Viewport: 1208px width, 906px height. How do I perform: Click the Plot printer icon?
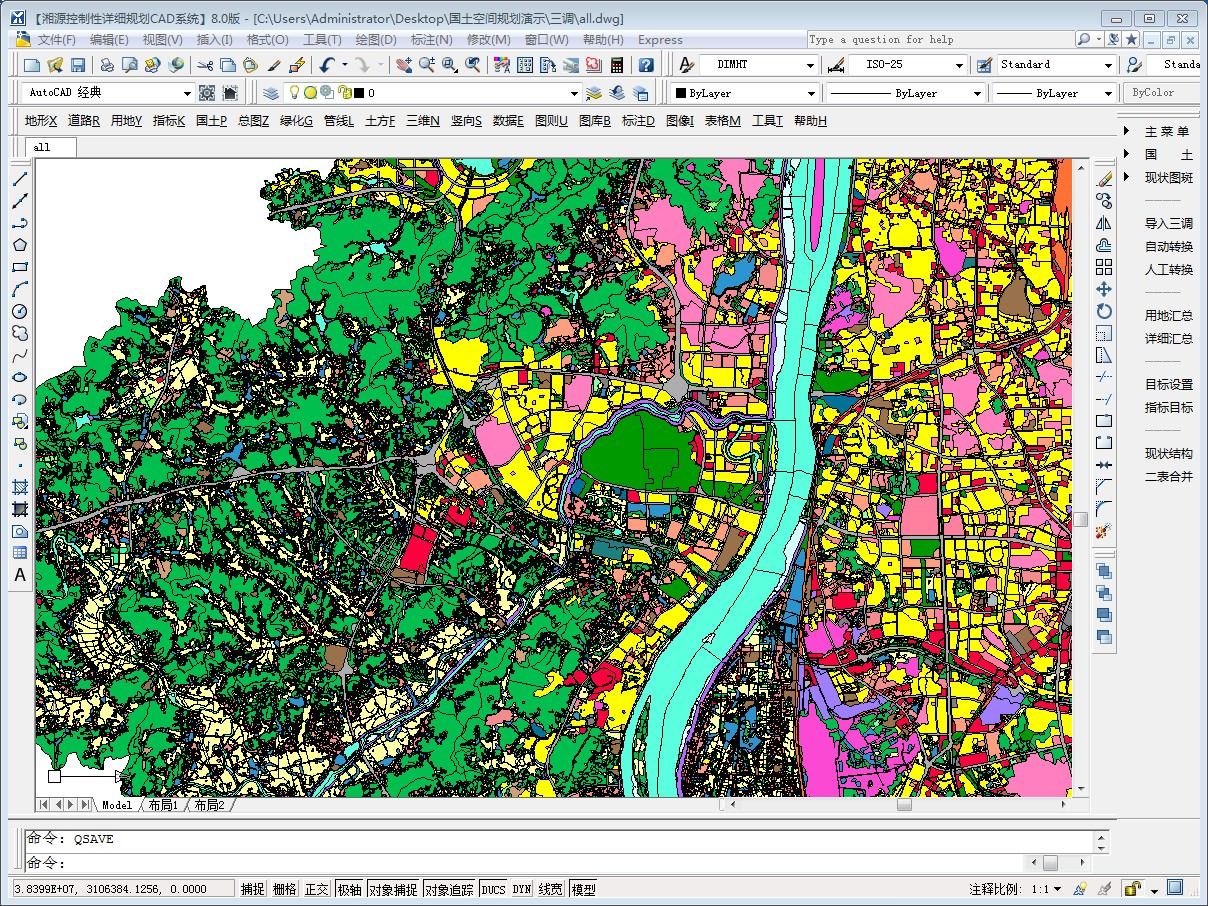click(107, 65)
